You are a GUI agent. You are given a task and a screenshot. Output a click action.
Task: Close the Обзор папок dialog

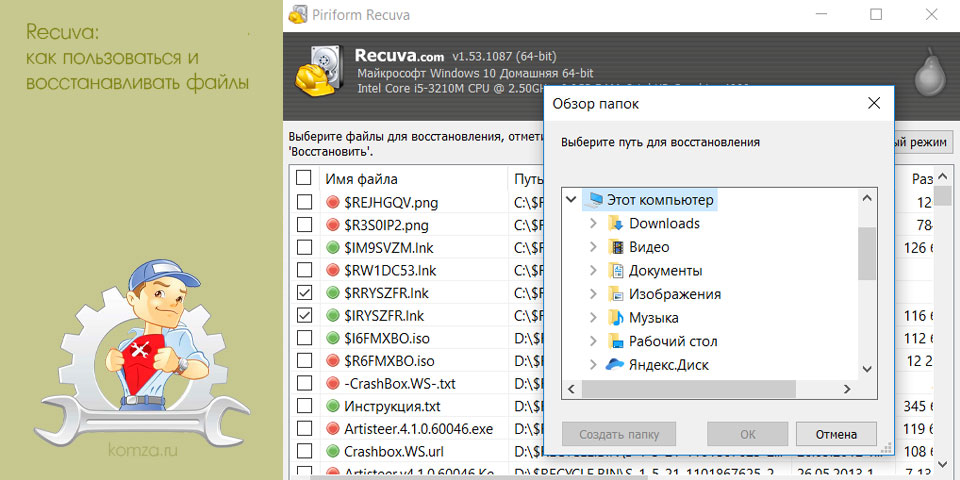pyautogui.click(x=874, y=104)
